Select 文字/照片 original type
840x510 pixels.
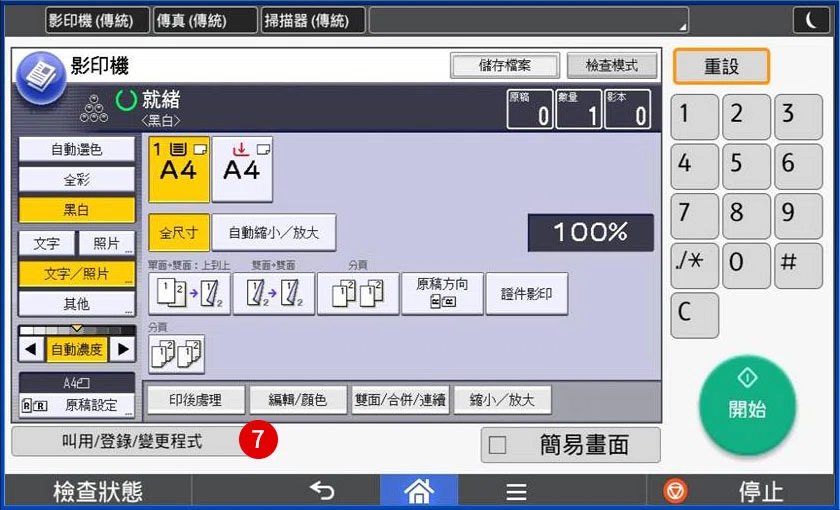(77, 274)
